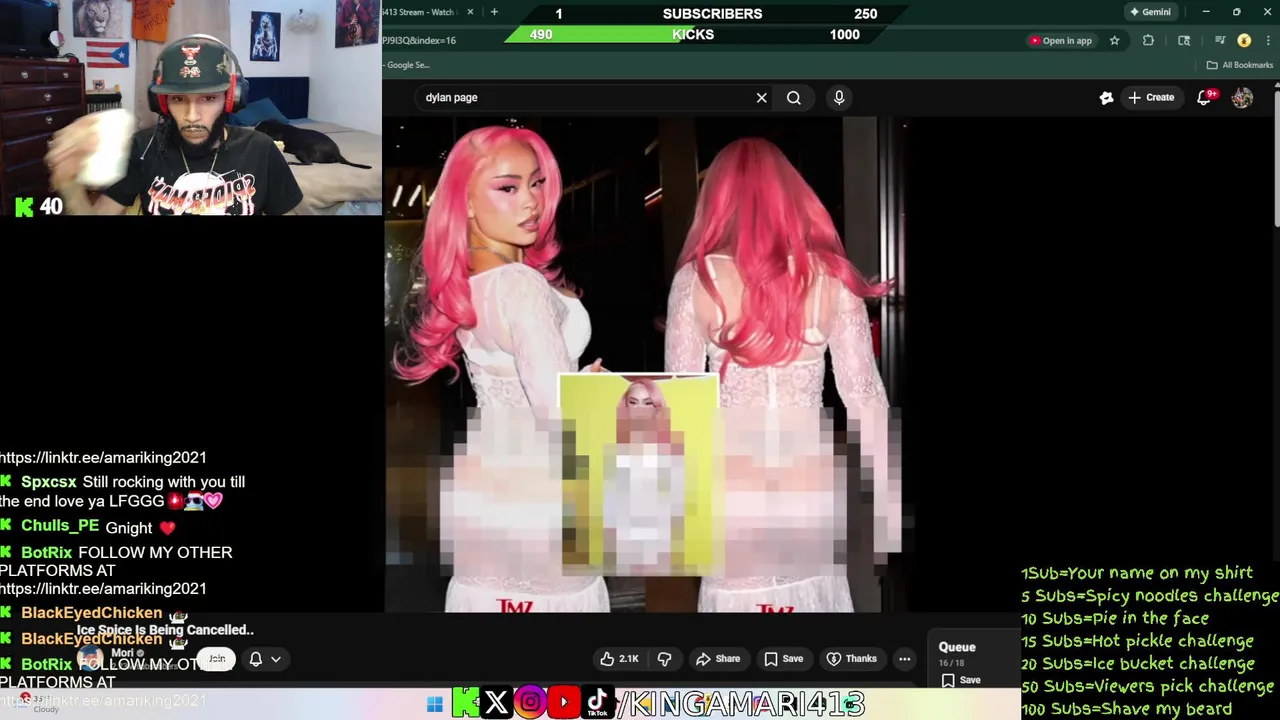This screenshot has height=720, width=1280.
Task: Open Gemini in the Chrome title bar
Action: (1149, 12)
